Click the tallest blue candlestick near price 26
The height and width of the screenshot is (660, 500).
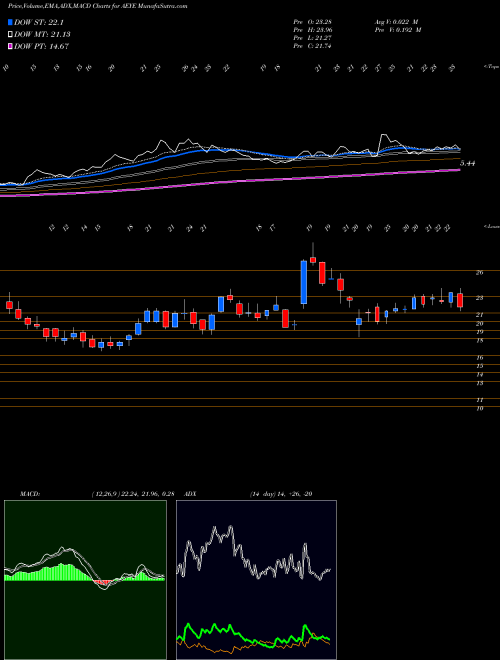(303, 282)
